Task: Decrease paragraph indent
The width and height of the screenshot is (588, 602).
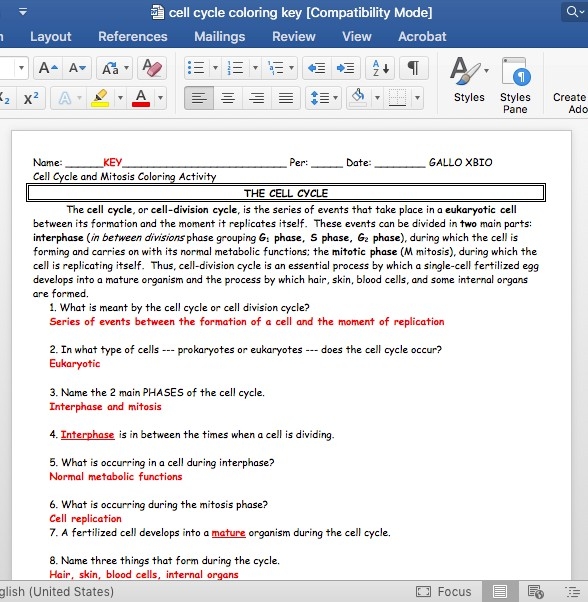Action: click(317, 68)
